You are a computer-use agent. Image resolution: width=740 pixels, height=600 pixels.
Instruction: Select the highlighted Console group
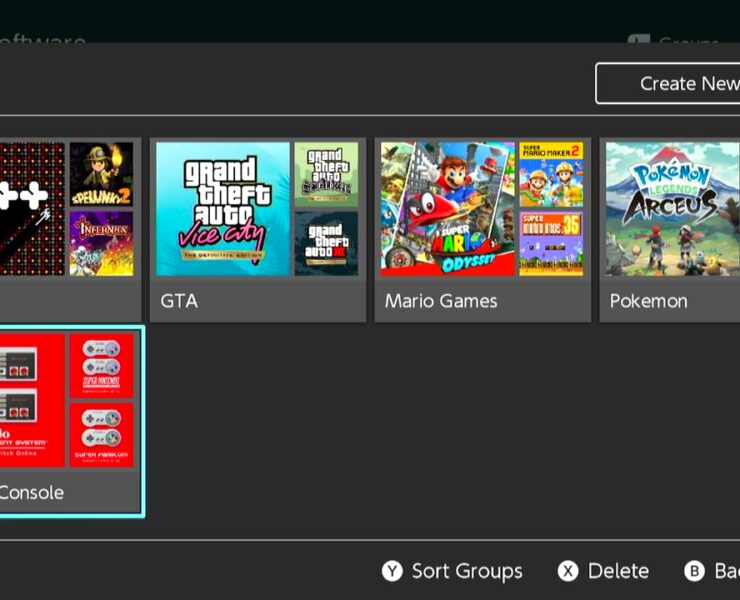point(71,422)
